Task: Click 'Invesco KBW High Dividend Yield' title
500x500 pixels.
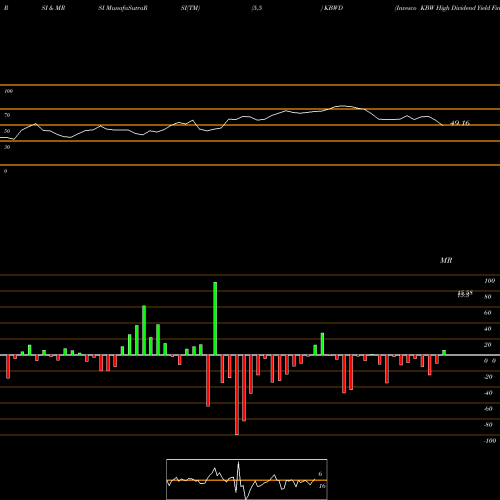Action: 447,8
